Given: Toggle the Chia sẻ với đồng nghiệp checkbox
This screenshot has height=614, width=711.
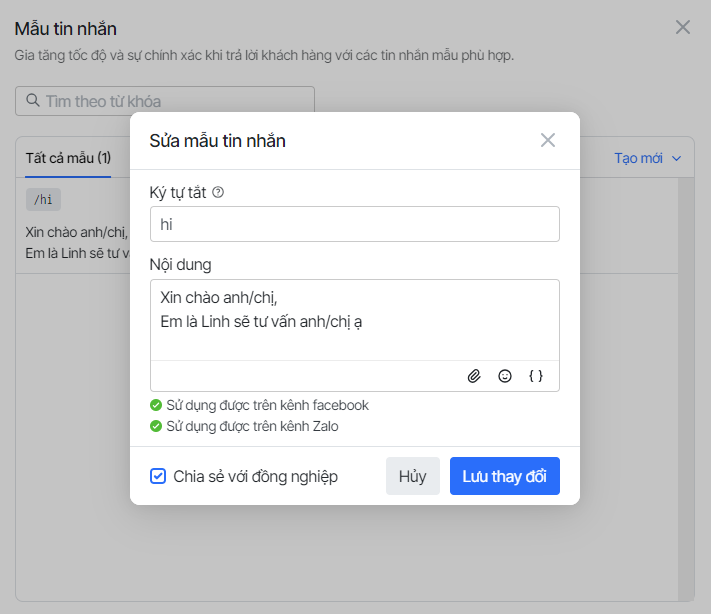Looking at the screenshot, I should coord(158,476).
